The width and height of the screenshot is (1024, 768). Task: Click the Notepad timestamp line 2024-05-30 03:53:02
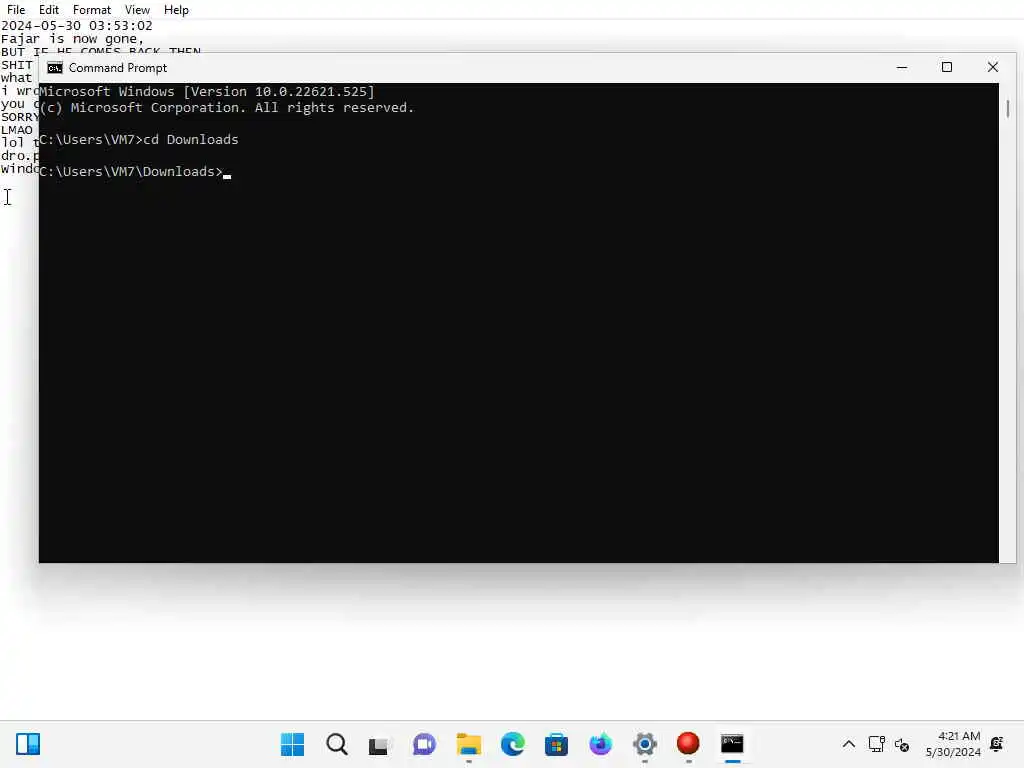[x=76, y=25]
